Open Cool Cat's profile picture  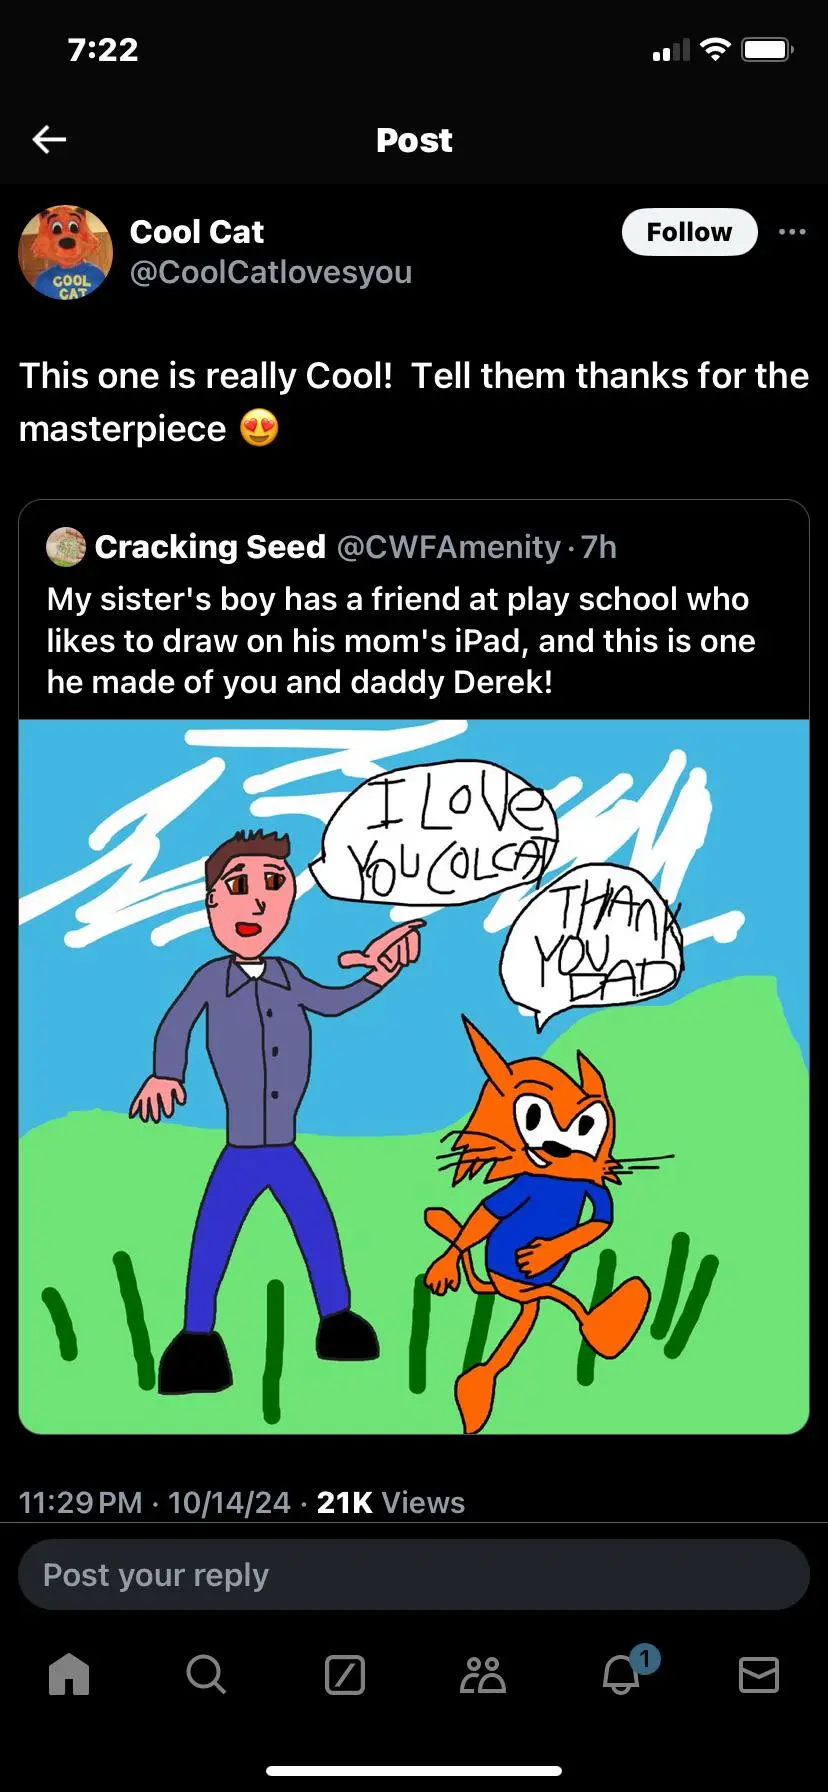point(66,253)
